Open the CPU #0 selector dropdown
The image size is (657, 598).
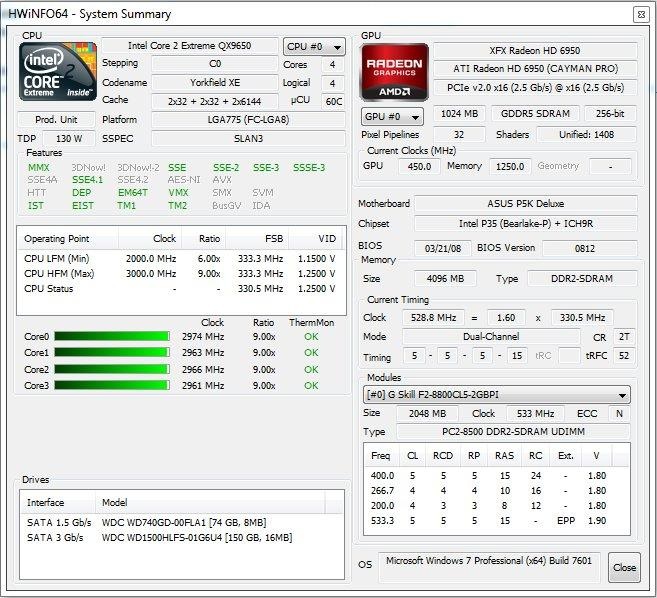[314, 47]
